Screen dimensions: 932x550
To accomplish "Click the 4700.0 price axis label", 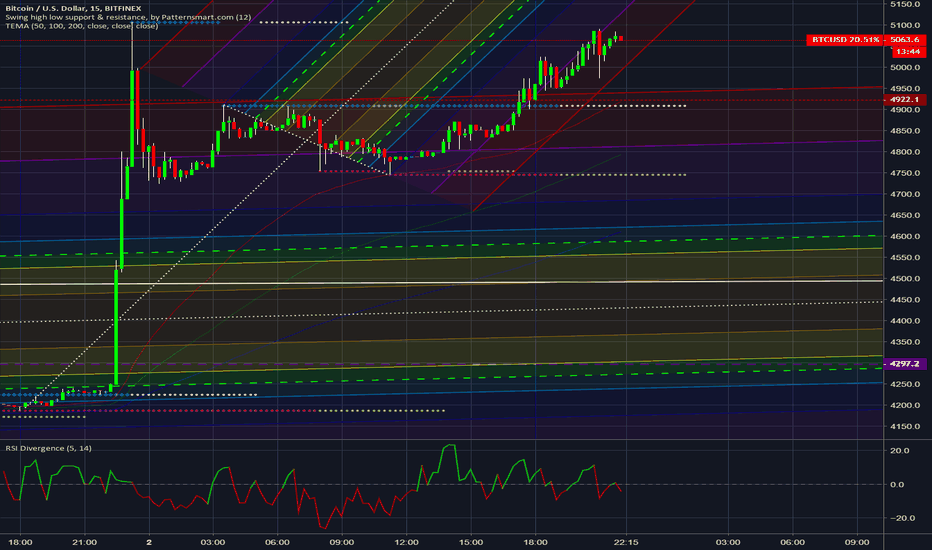I will [905, 194].
